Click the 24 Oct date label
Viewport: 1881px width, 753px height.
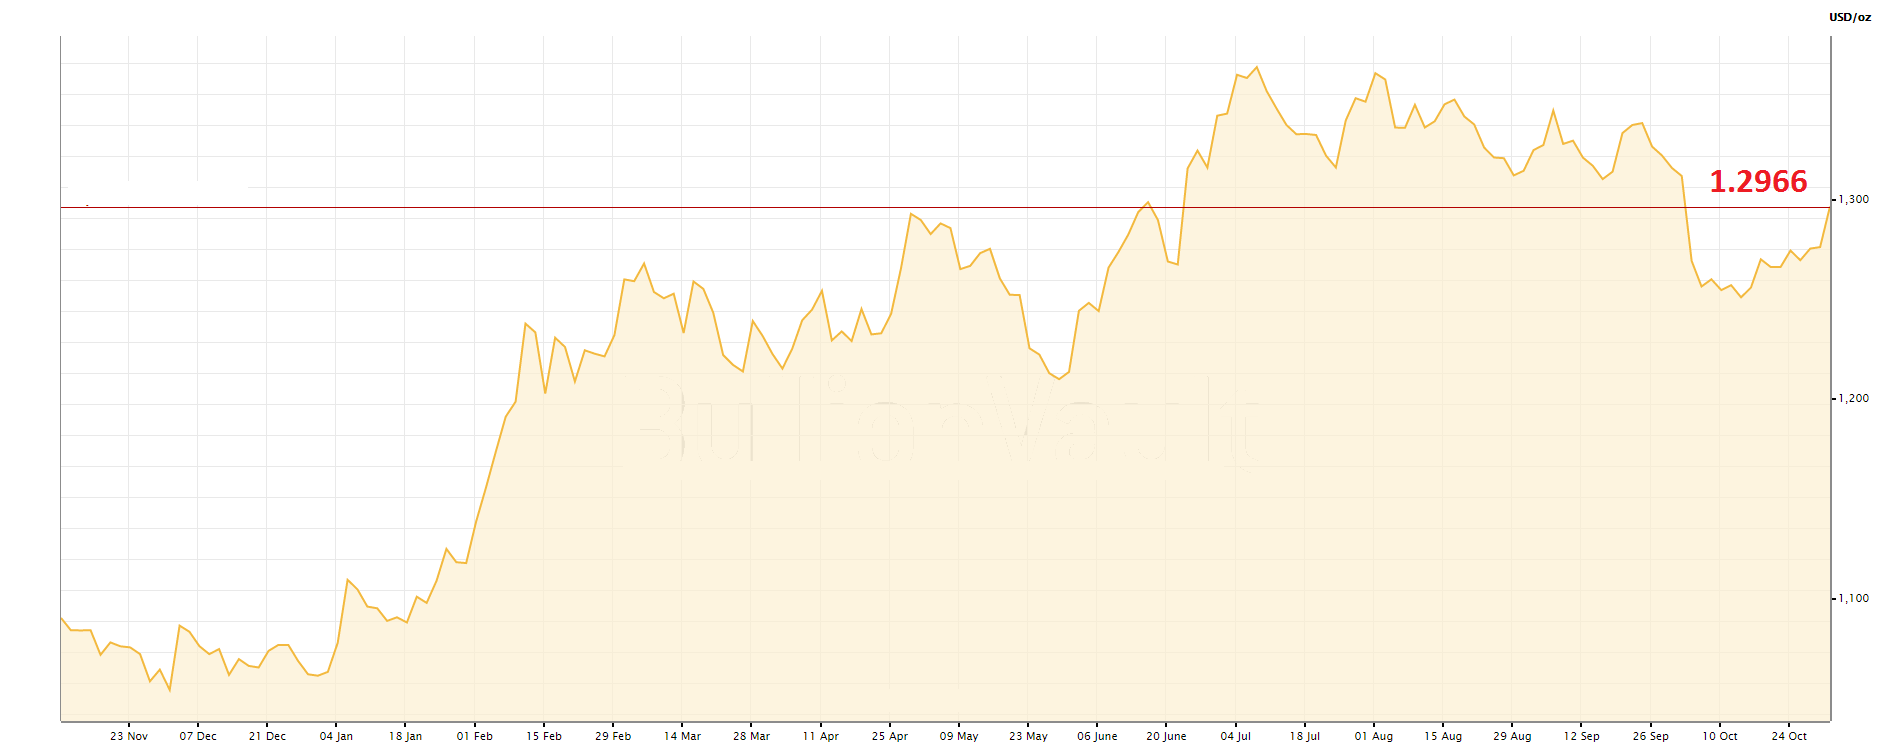(x=1789, y=736)
